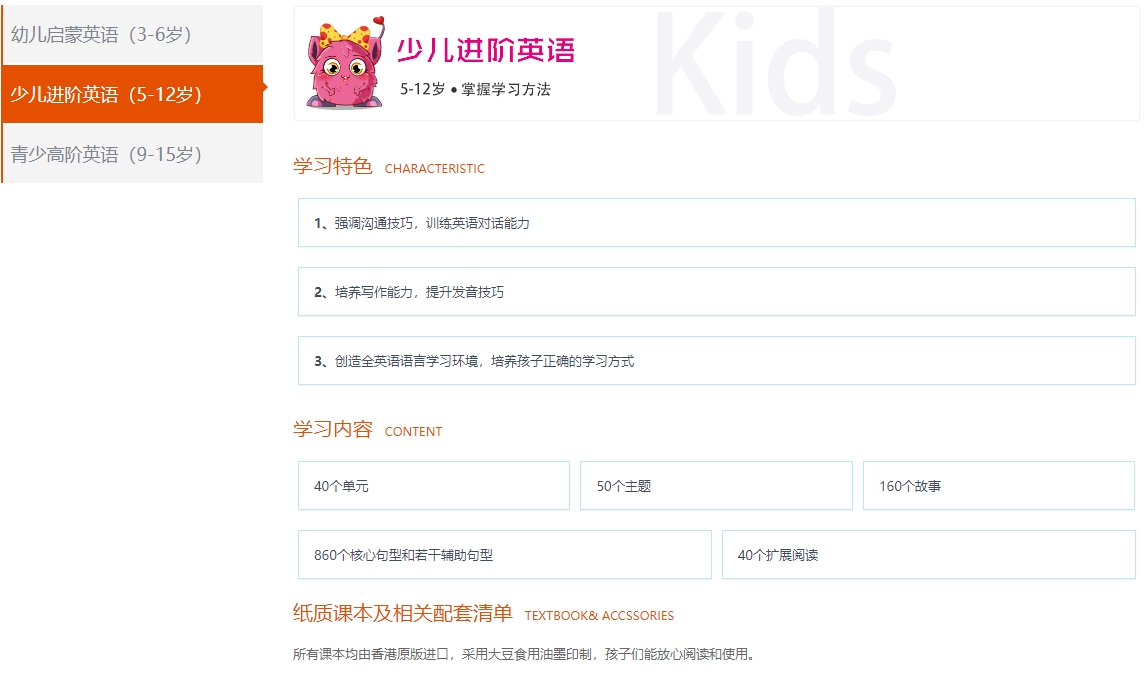1148x686 pixels.
Task: Select the 少儿进阶英语 (5-12岁) tab
Action: pyautogui.click(x=133, y=94)
